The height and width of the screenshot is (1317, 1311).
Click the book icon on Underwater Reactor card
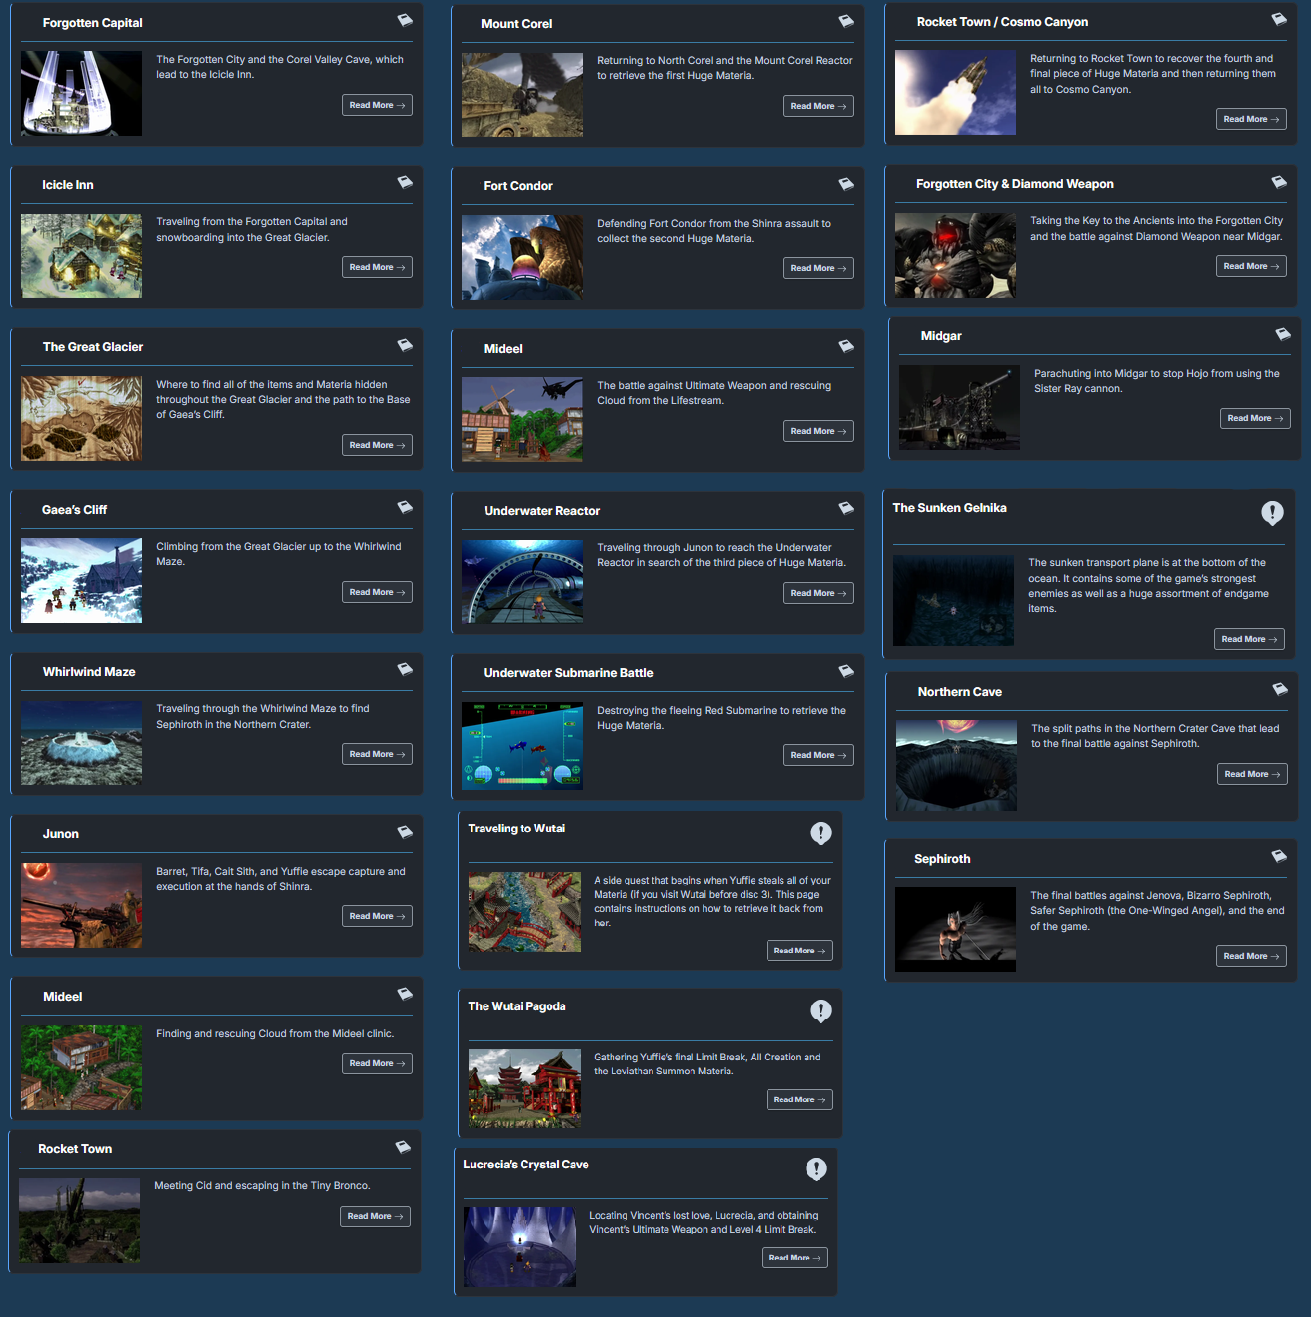click(x=846, y=508)
